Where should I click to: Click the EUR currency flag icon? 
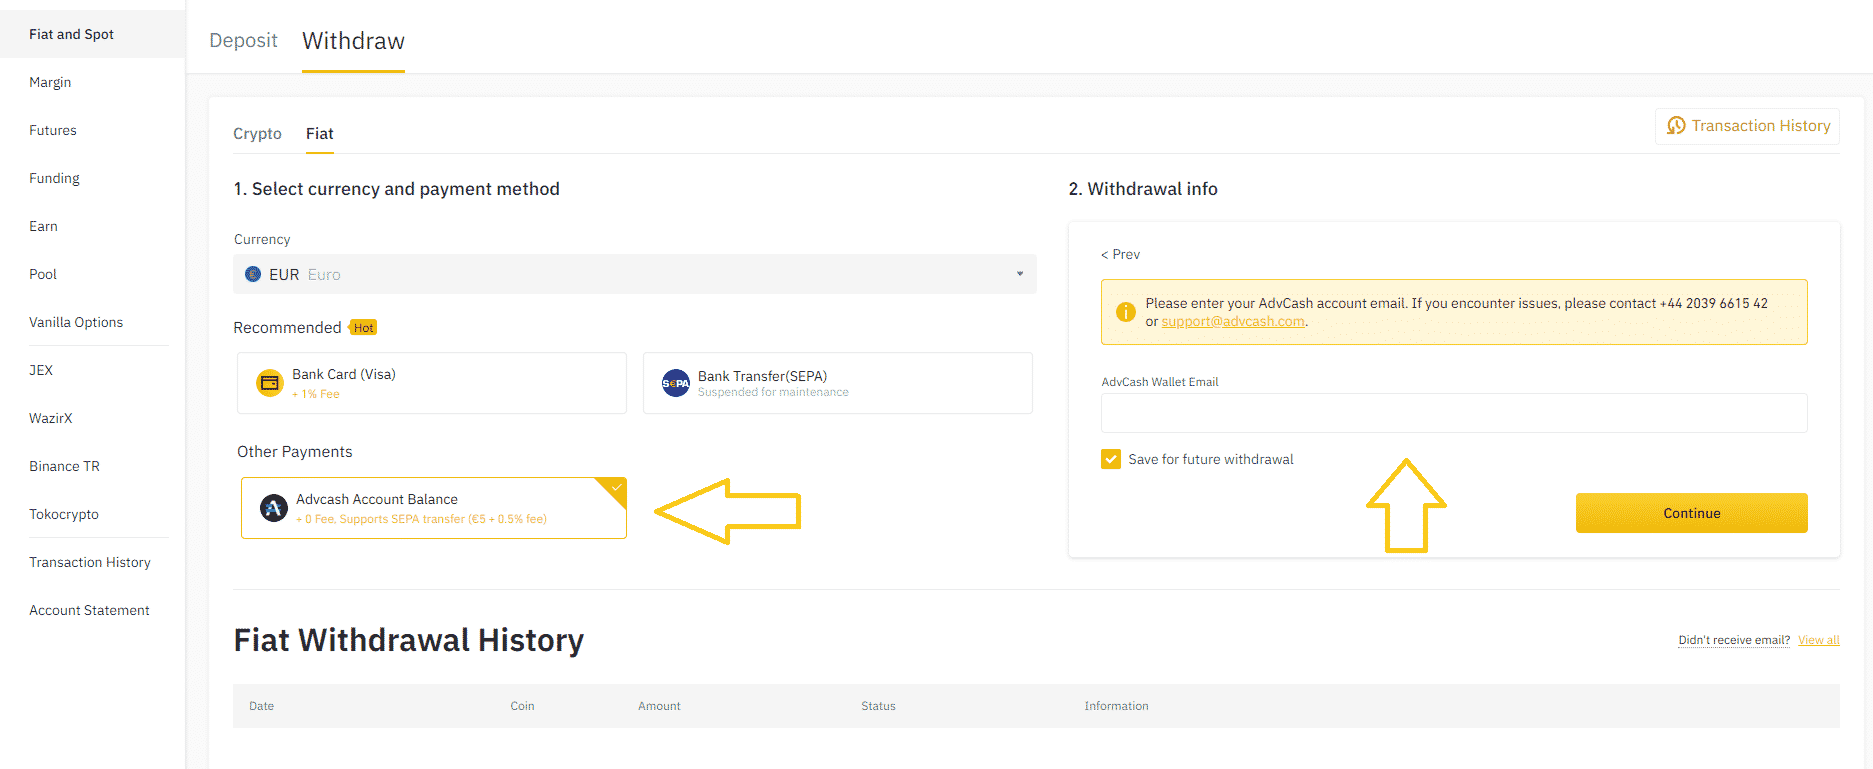253,274
